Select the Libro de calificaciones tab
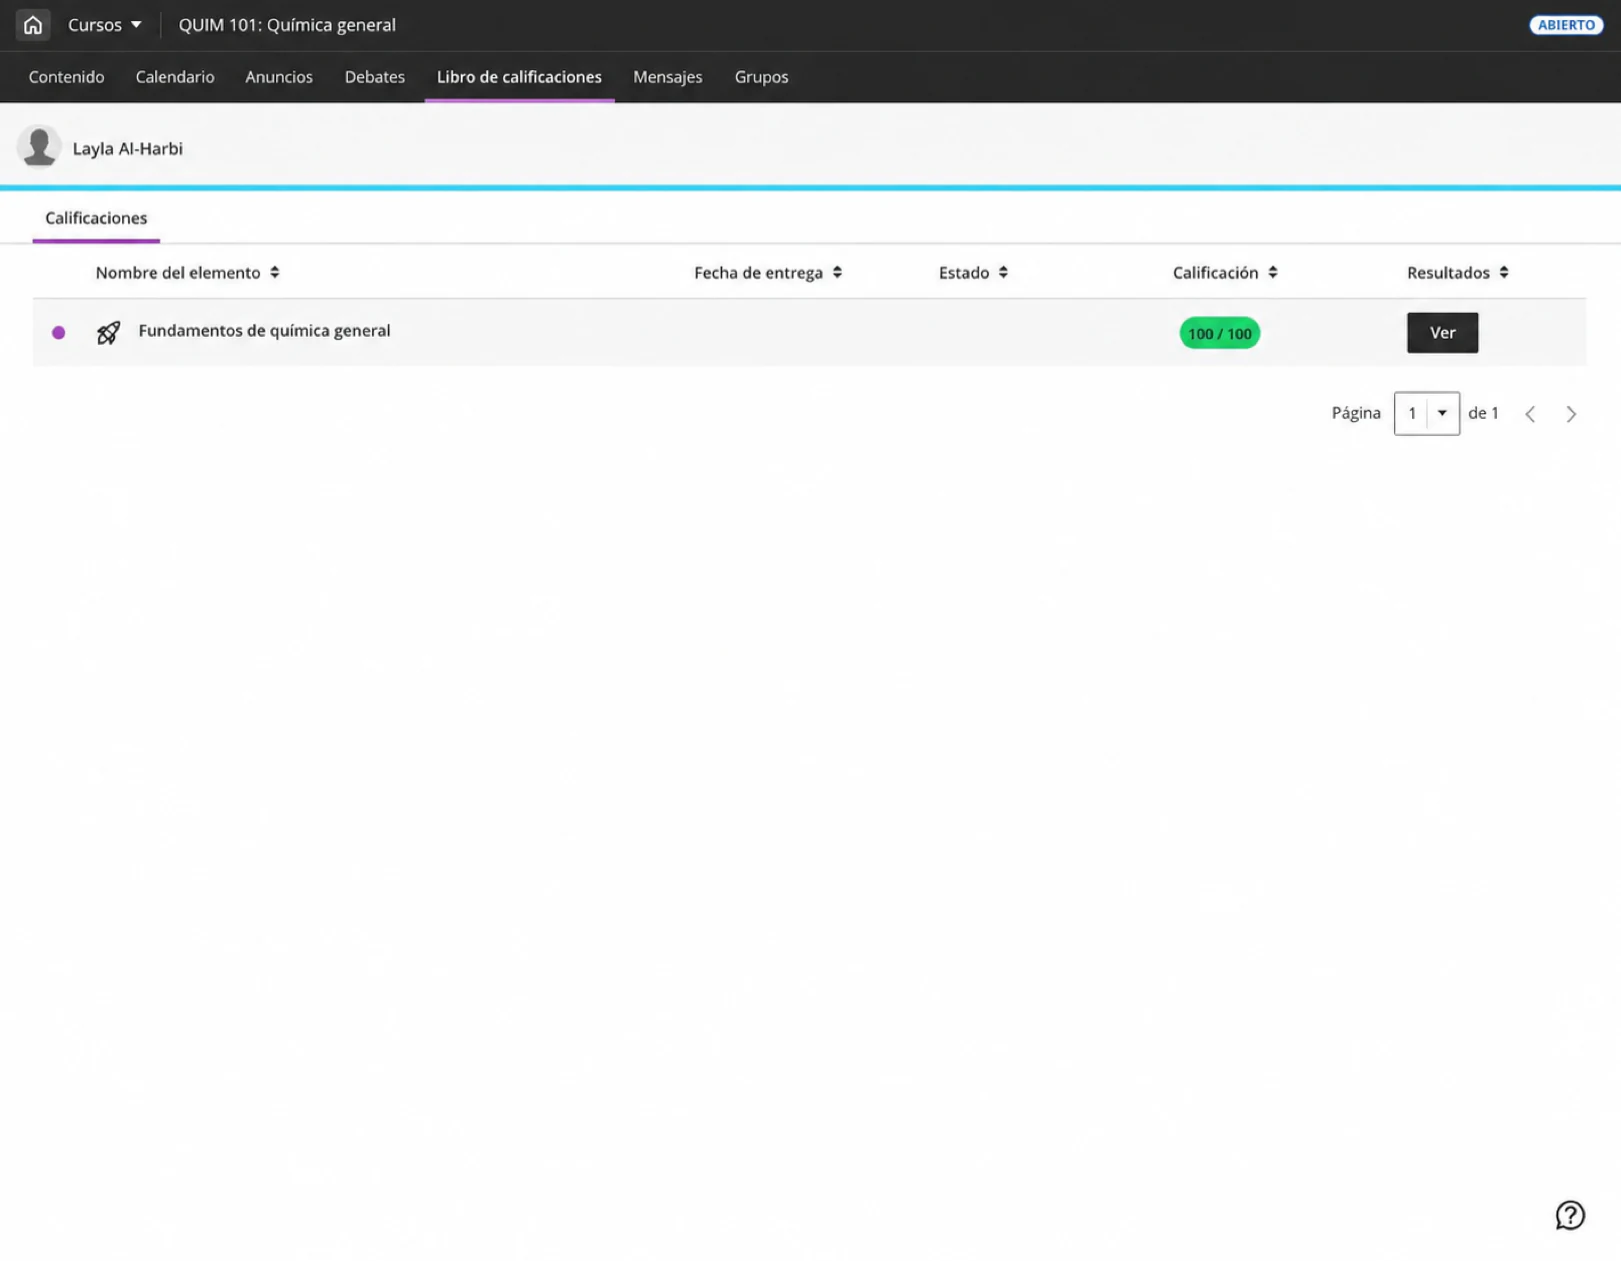 [x=519, y=77]
